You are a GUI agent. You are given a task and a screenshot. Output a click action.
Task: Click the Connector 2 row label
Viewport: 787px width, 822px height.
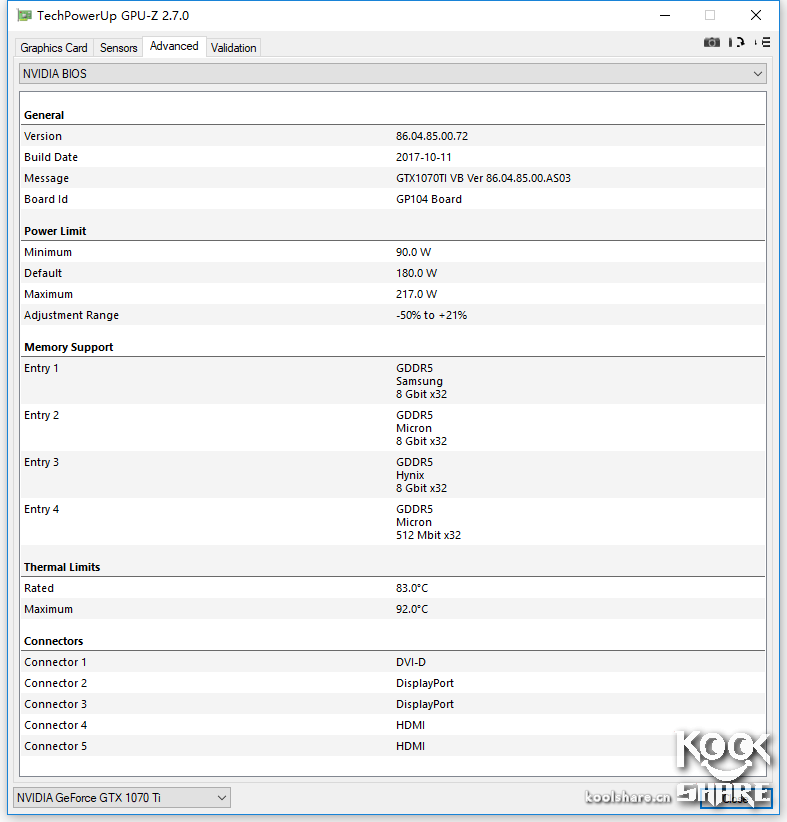[55, 683]
